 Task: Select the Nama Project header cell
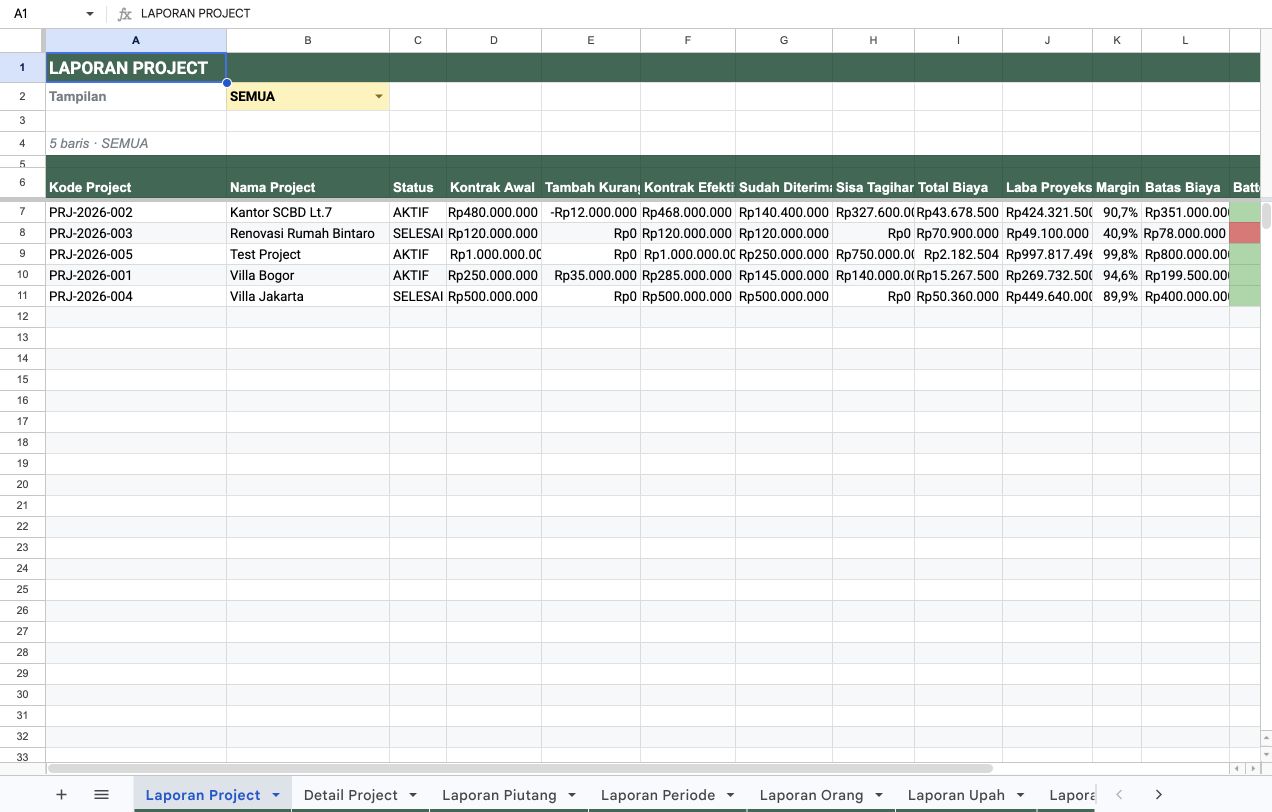(308, 184)
